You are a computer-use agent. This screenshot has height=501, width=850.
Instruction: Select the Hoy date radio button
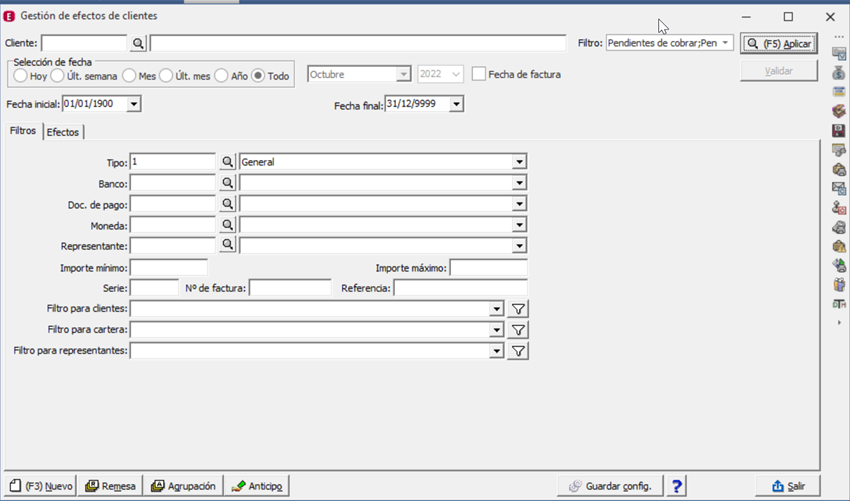click(21, 76)
